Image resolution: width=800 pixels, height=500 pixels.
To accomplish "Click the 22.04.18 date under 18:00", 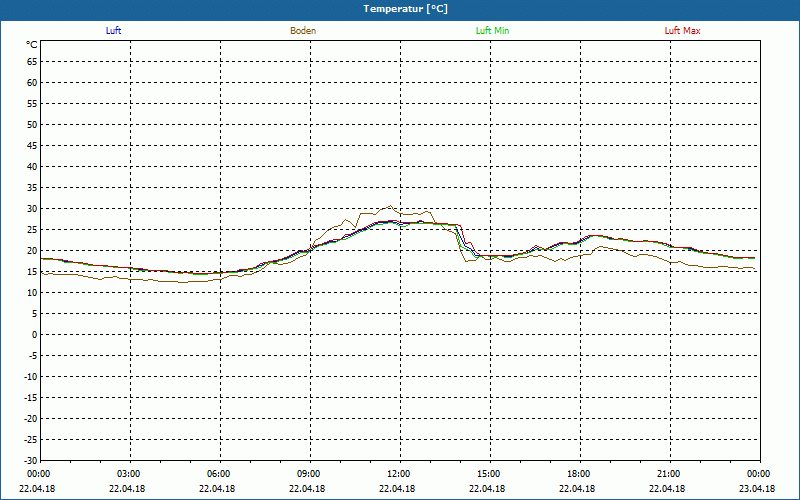I will [577, 488].
